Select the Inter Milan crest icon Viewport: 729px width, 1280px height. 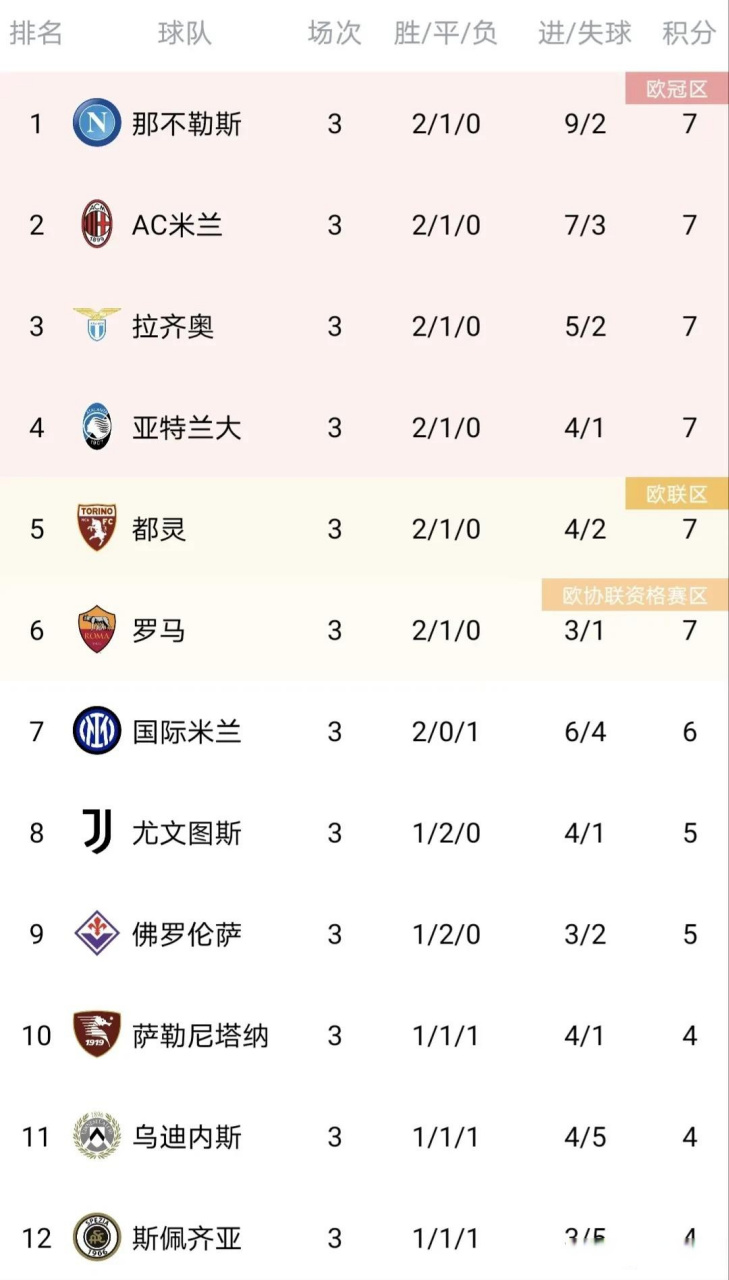pyautogui.click(x=96, y=731)
